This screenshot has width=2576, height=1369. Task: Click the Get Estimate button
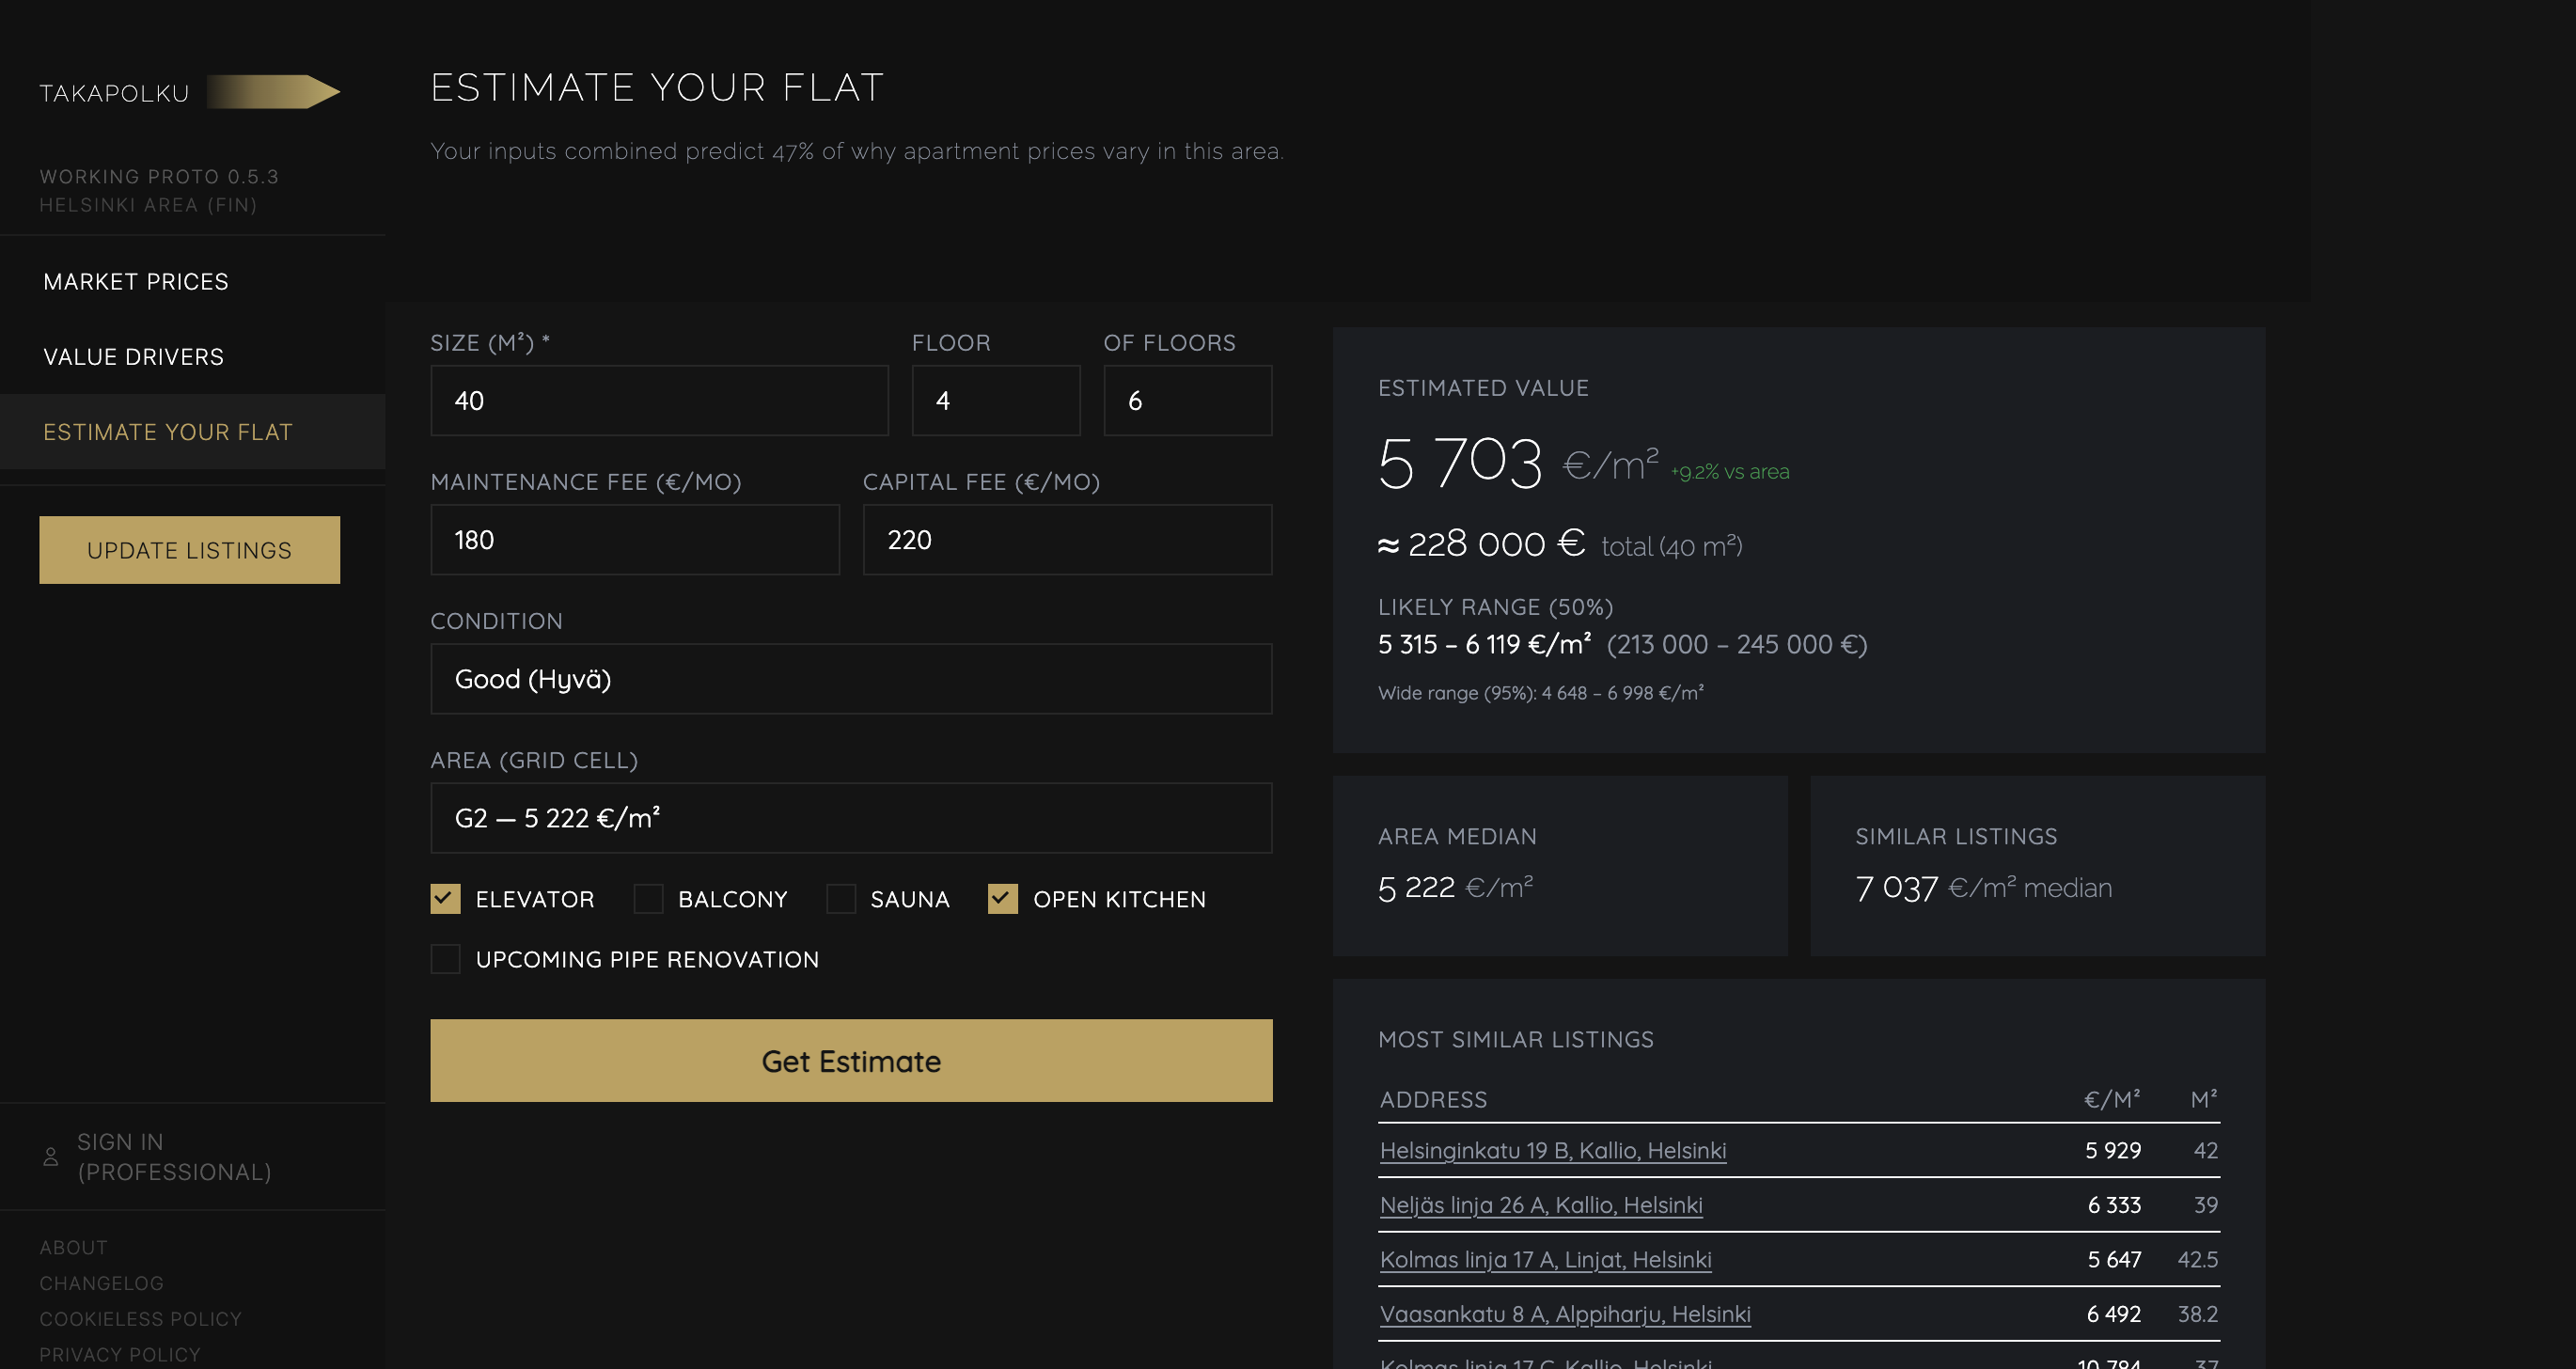tap(850, 1060)
